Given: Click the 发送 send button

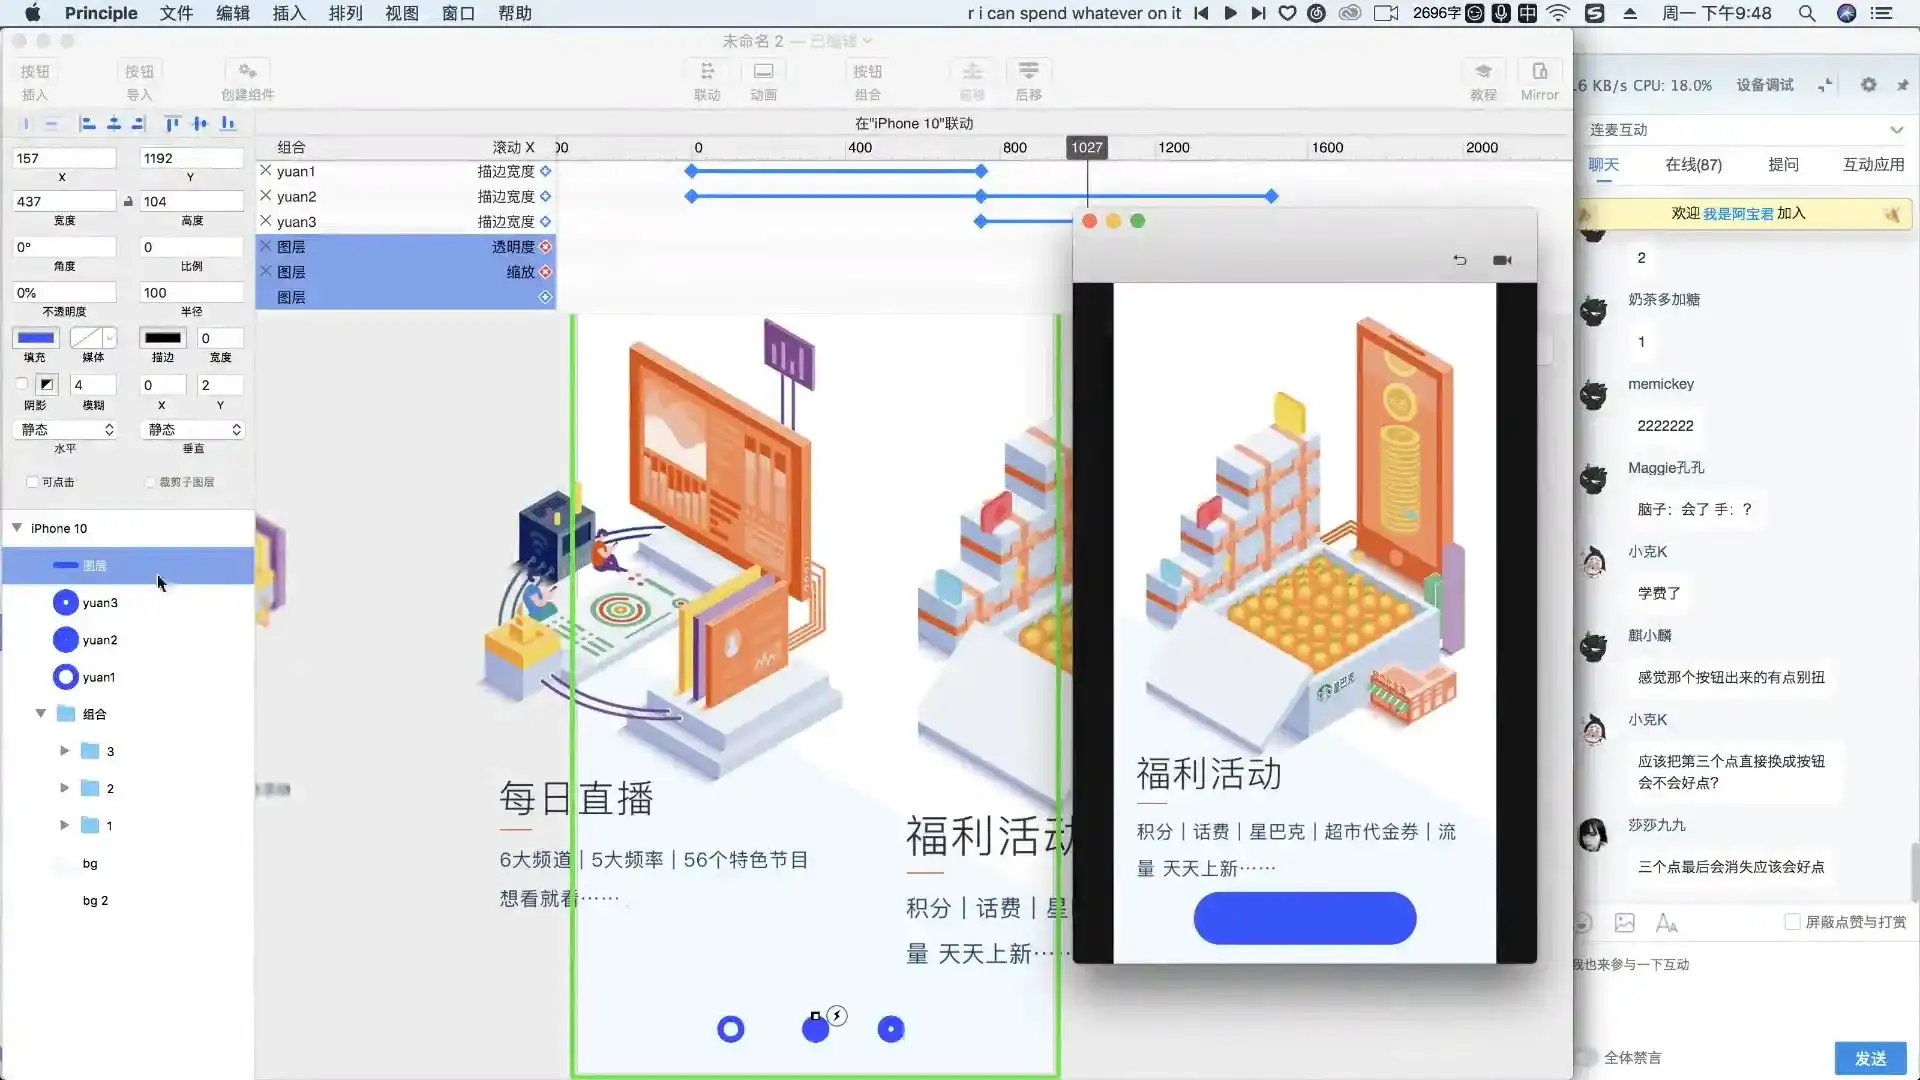Looking at the screenshot, I should (x=1872, y=1057).
